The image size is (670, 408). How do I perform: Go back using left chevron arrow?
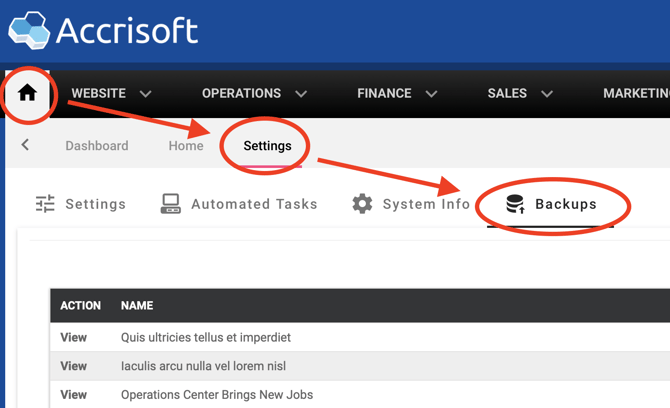pyautogui.click(x=25, y=145)
